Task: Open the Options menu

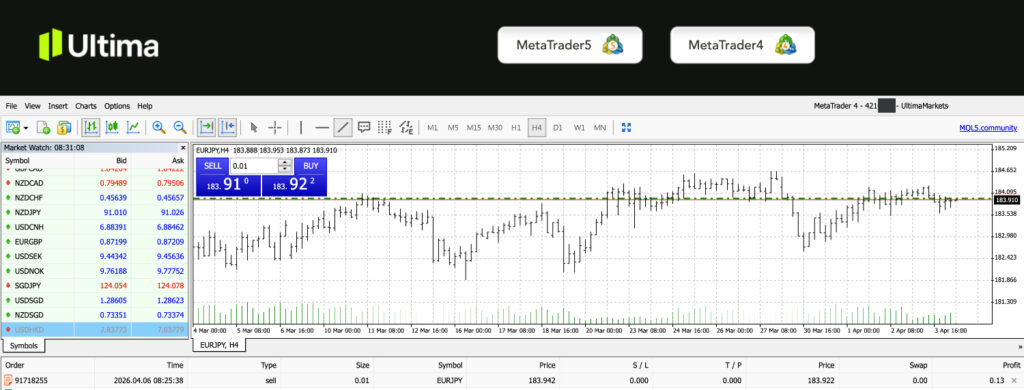Action: pyautogui.click(x=117, y=106)
